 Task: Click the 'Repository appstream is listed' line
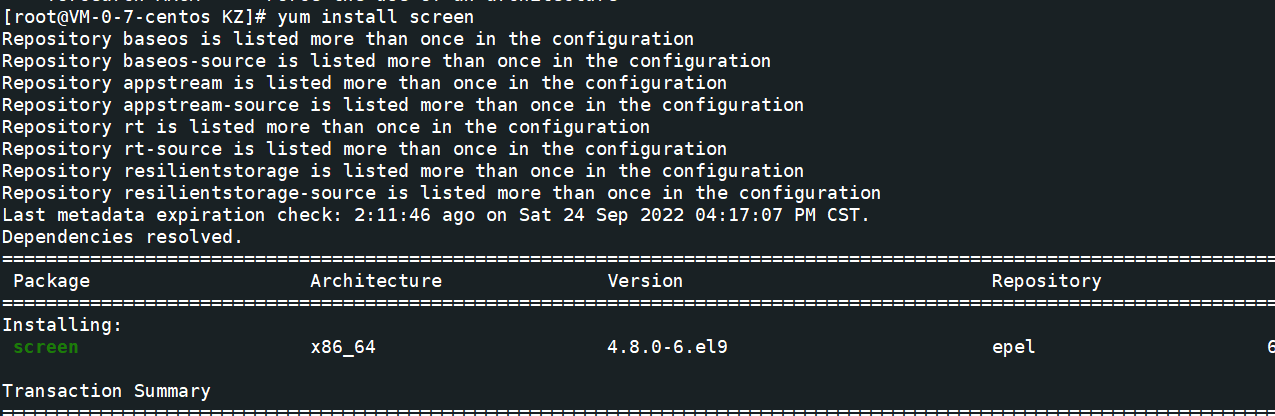364,83
